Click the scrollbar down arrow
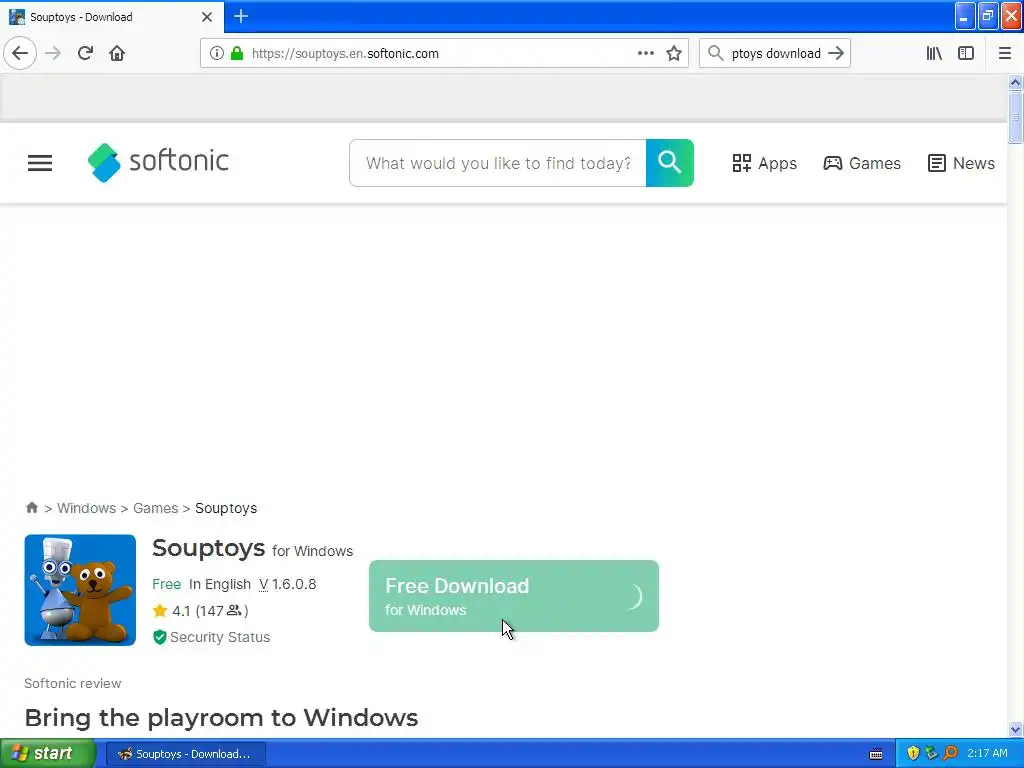Image resolution: width=1024 pixels, height=768 pixels. click(x=1015, y=729)
